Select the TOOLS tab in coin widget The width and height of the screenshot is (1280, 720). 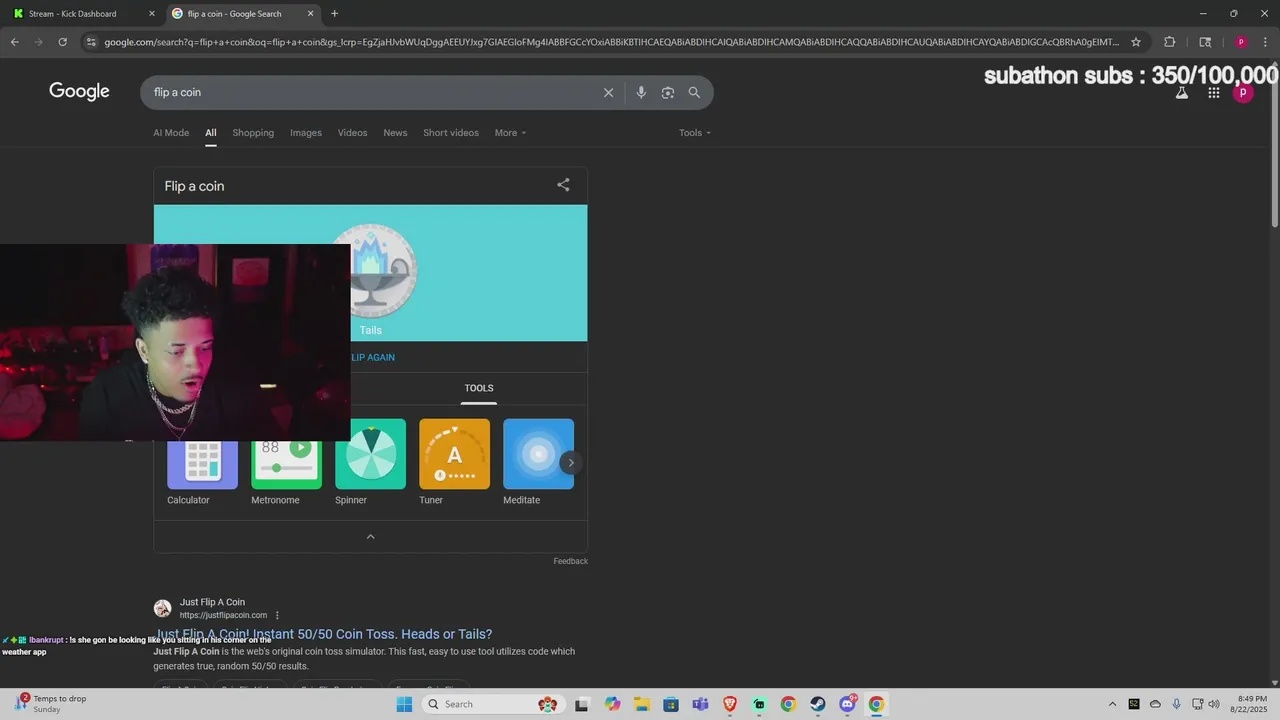(479, 388)
